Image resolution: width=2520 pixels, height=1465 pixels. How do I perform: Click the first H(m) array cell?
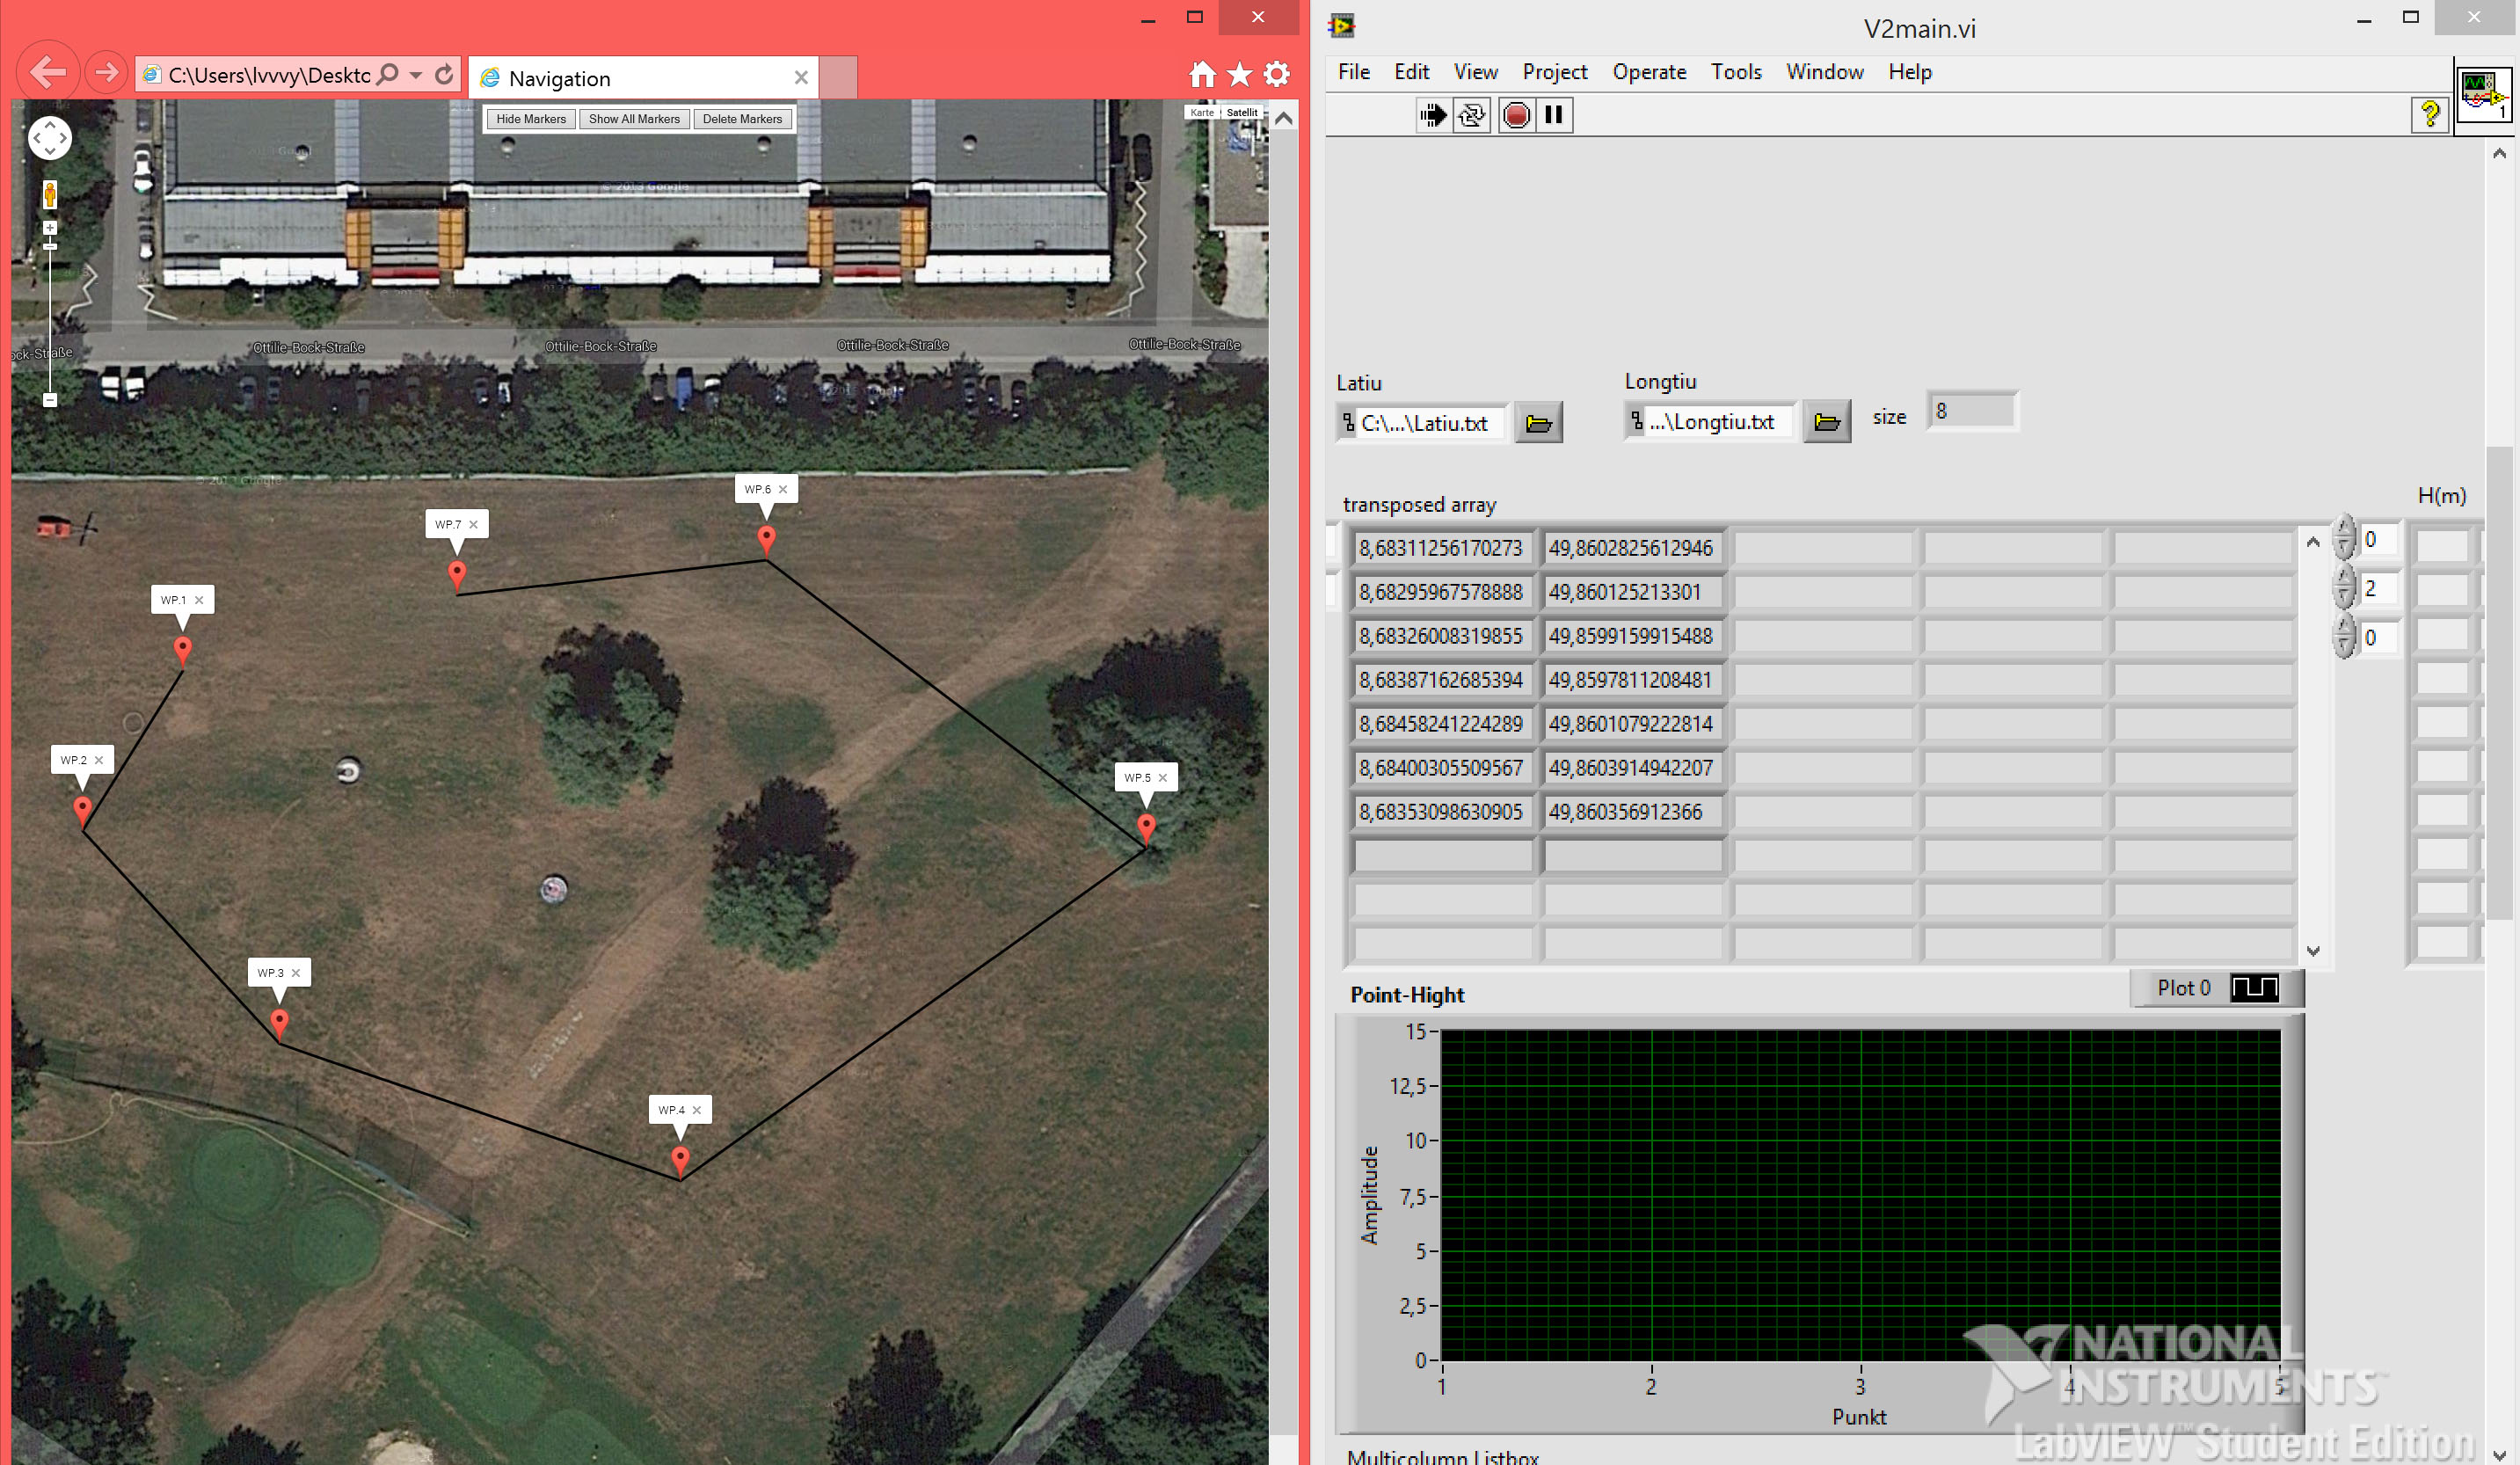2441,546
